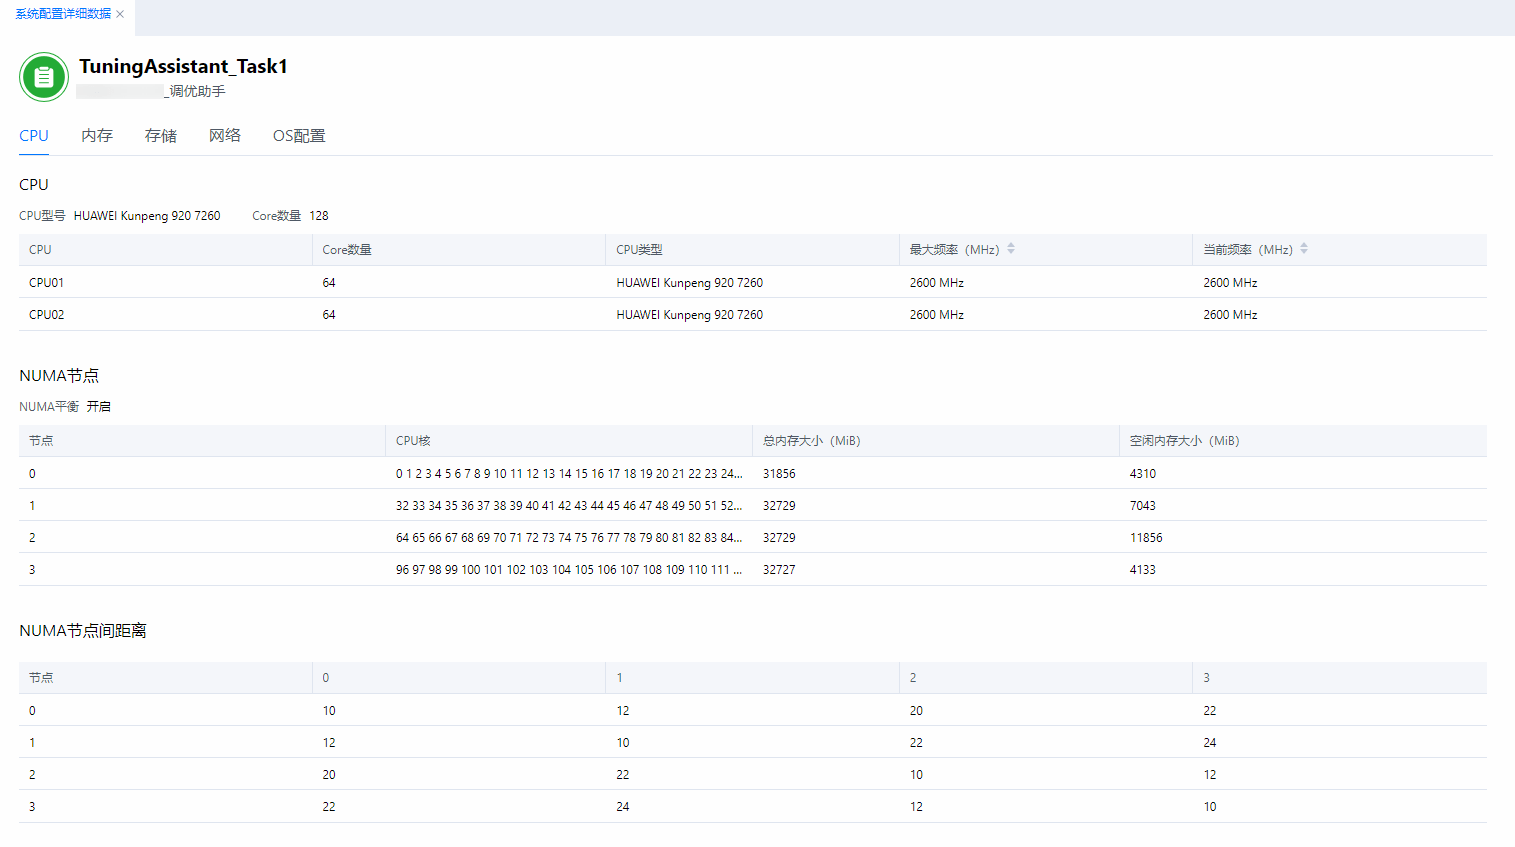Viewport: 1515px width, 847px height.
Task: Click node 2 CPU core list starting 64
Action: click(x=569, y=538)
